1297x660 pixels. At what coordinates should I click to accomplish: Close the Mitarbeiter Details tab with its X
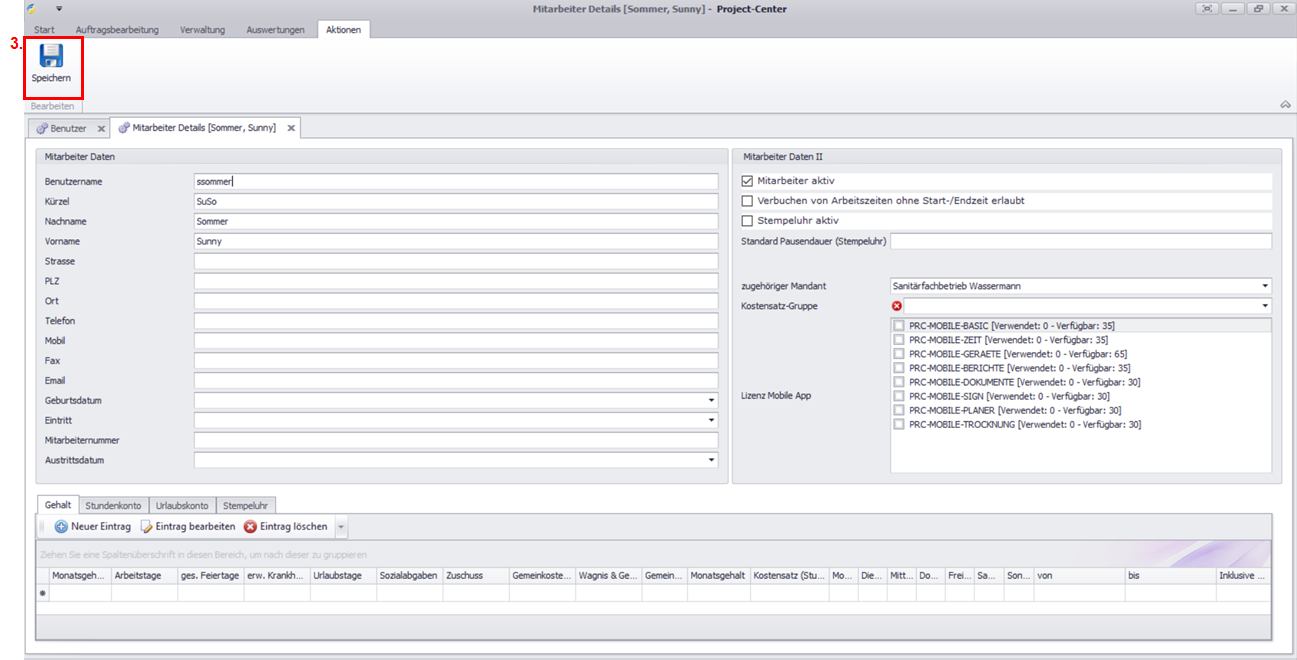(291, 129)
